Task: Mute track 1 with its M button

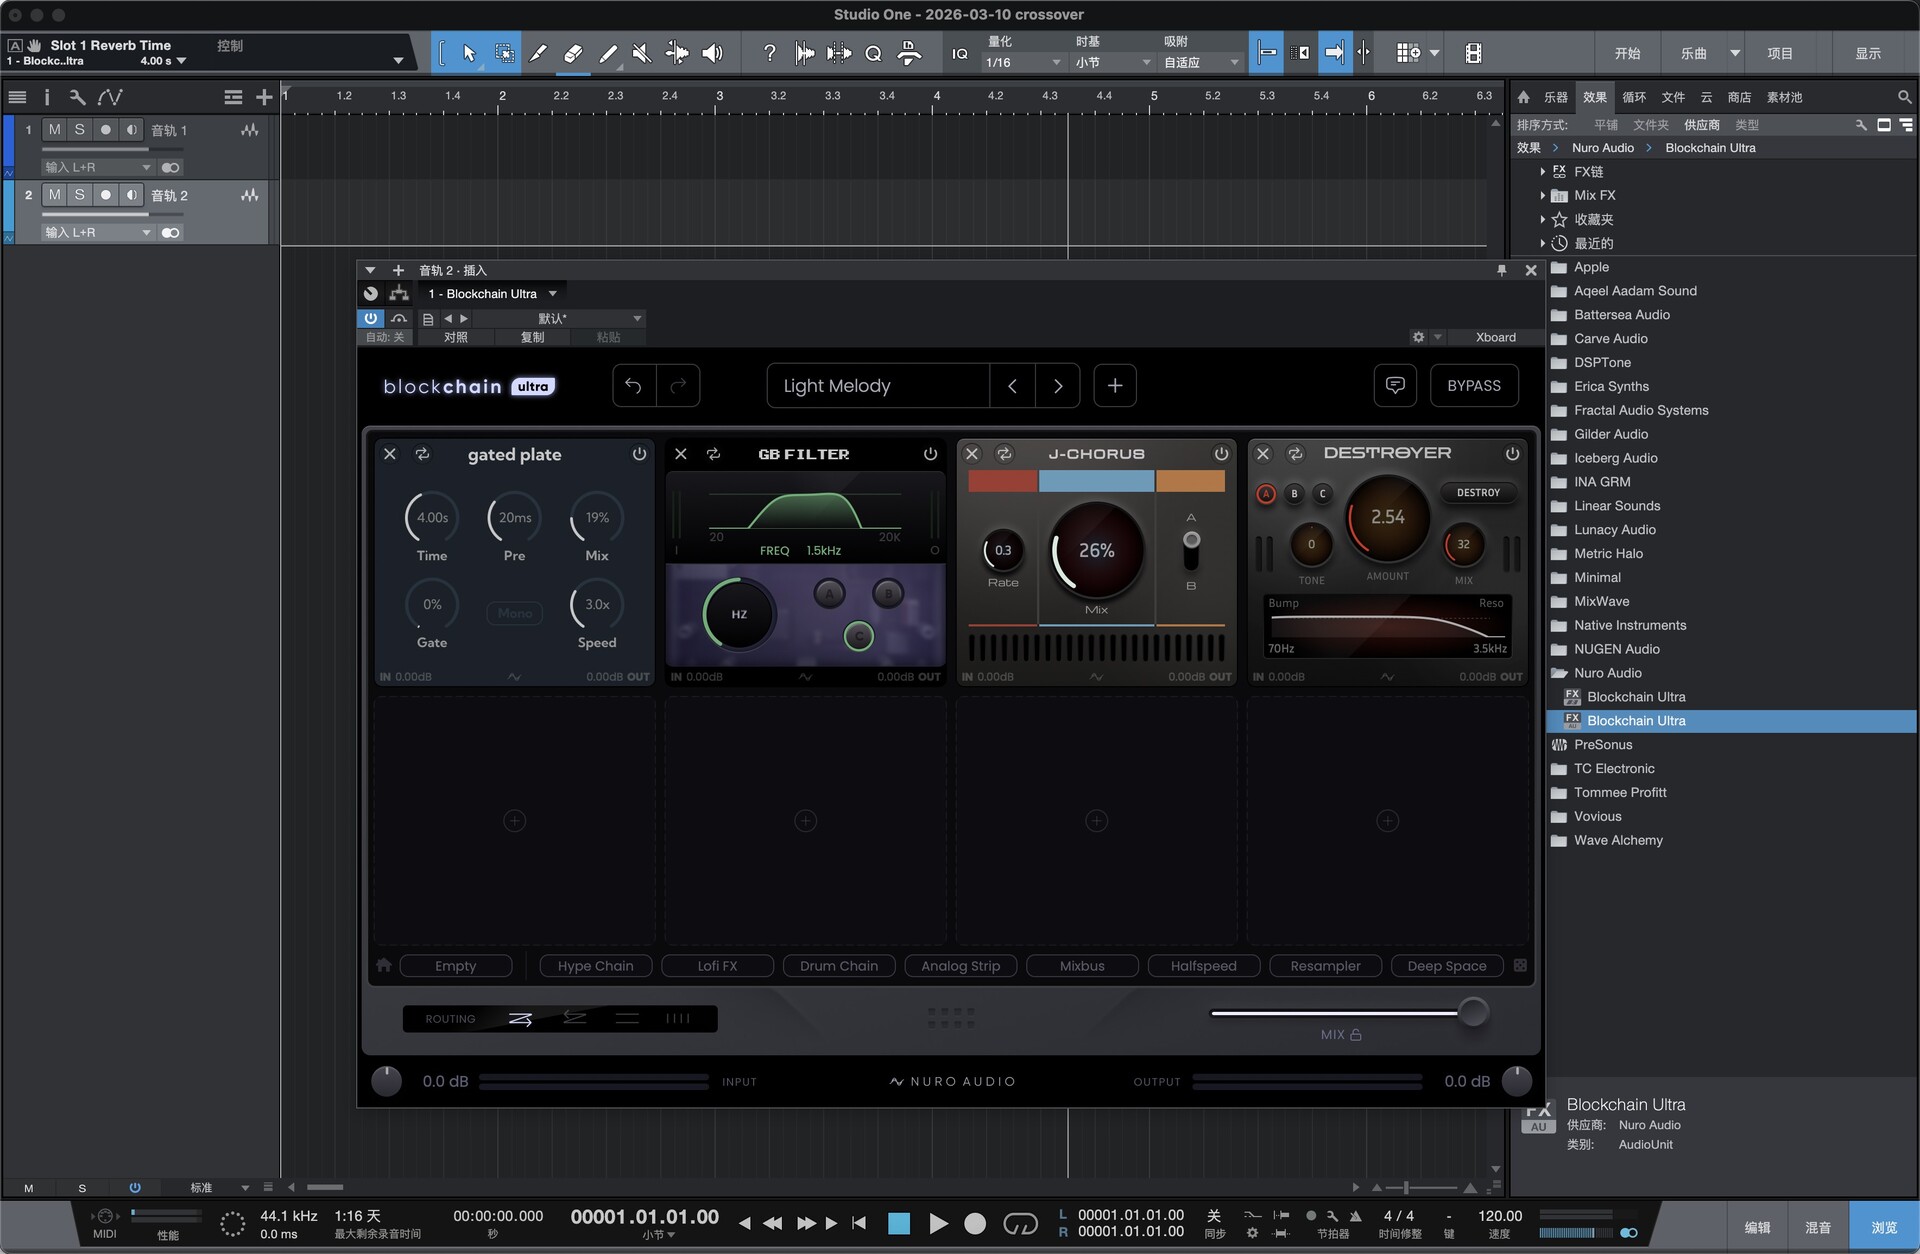Action: pos(54,130)
